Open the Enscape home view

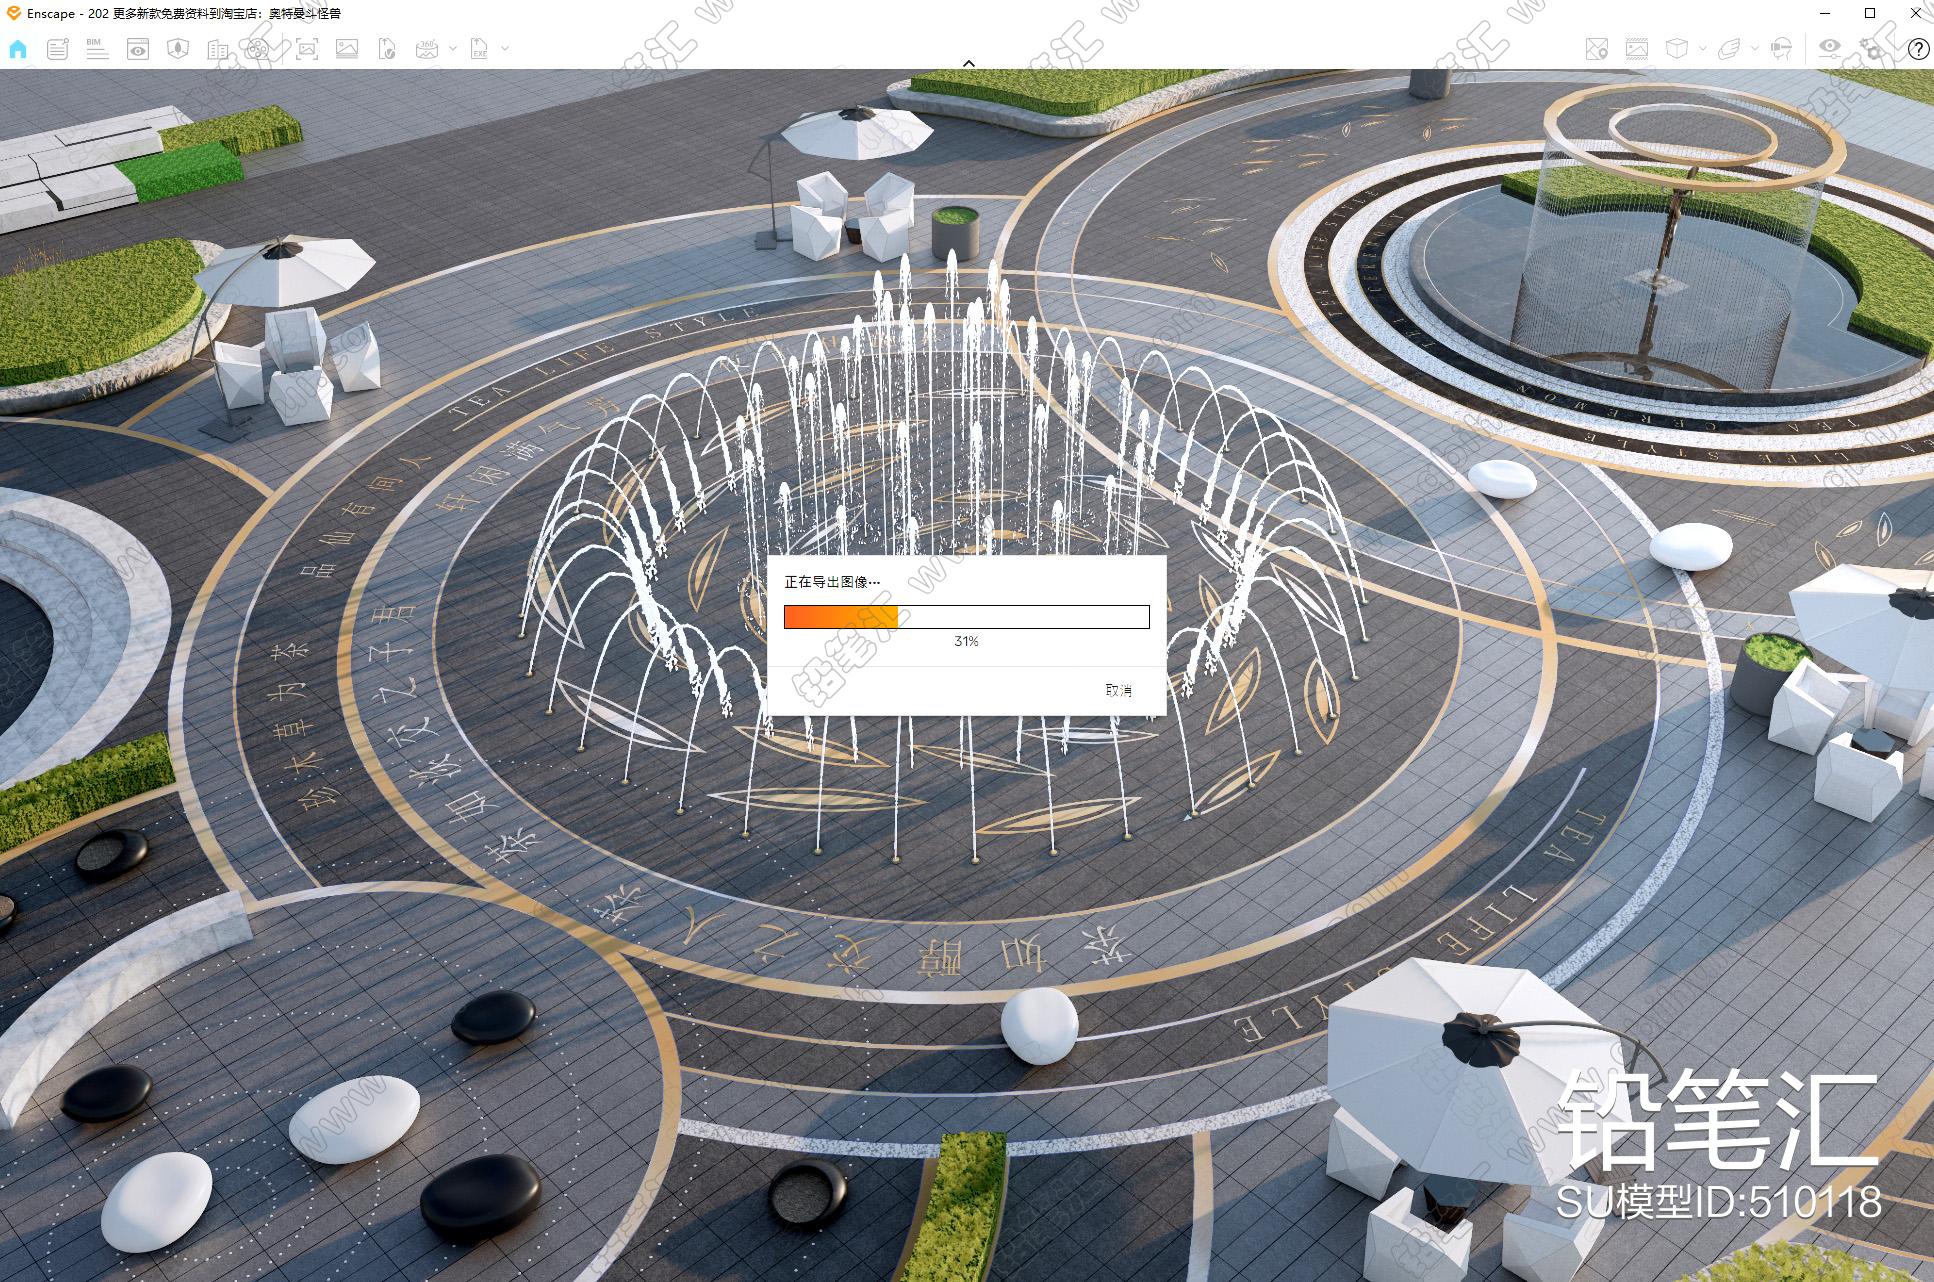(x=18, y=49)
